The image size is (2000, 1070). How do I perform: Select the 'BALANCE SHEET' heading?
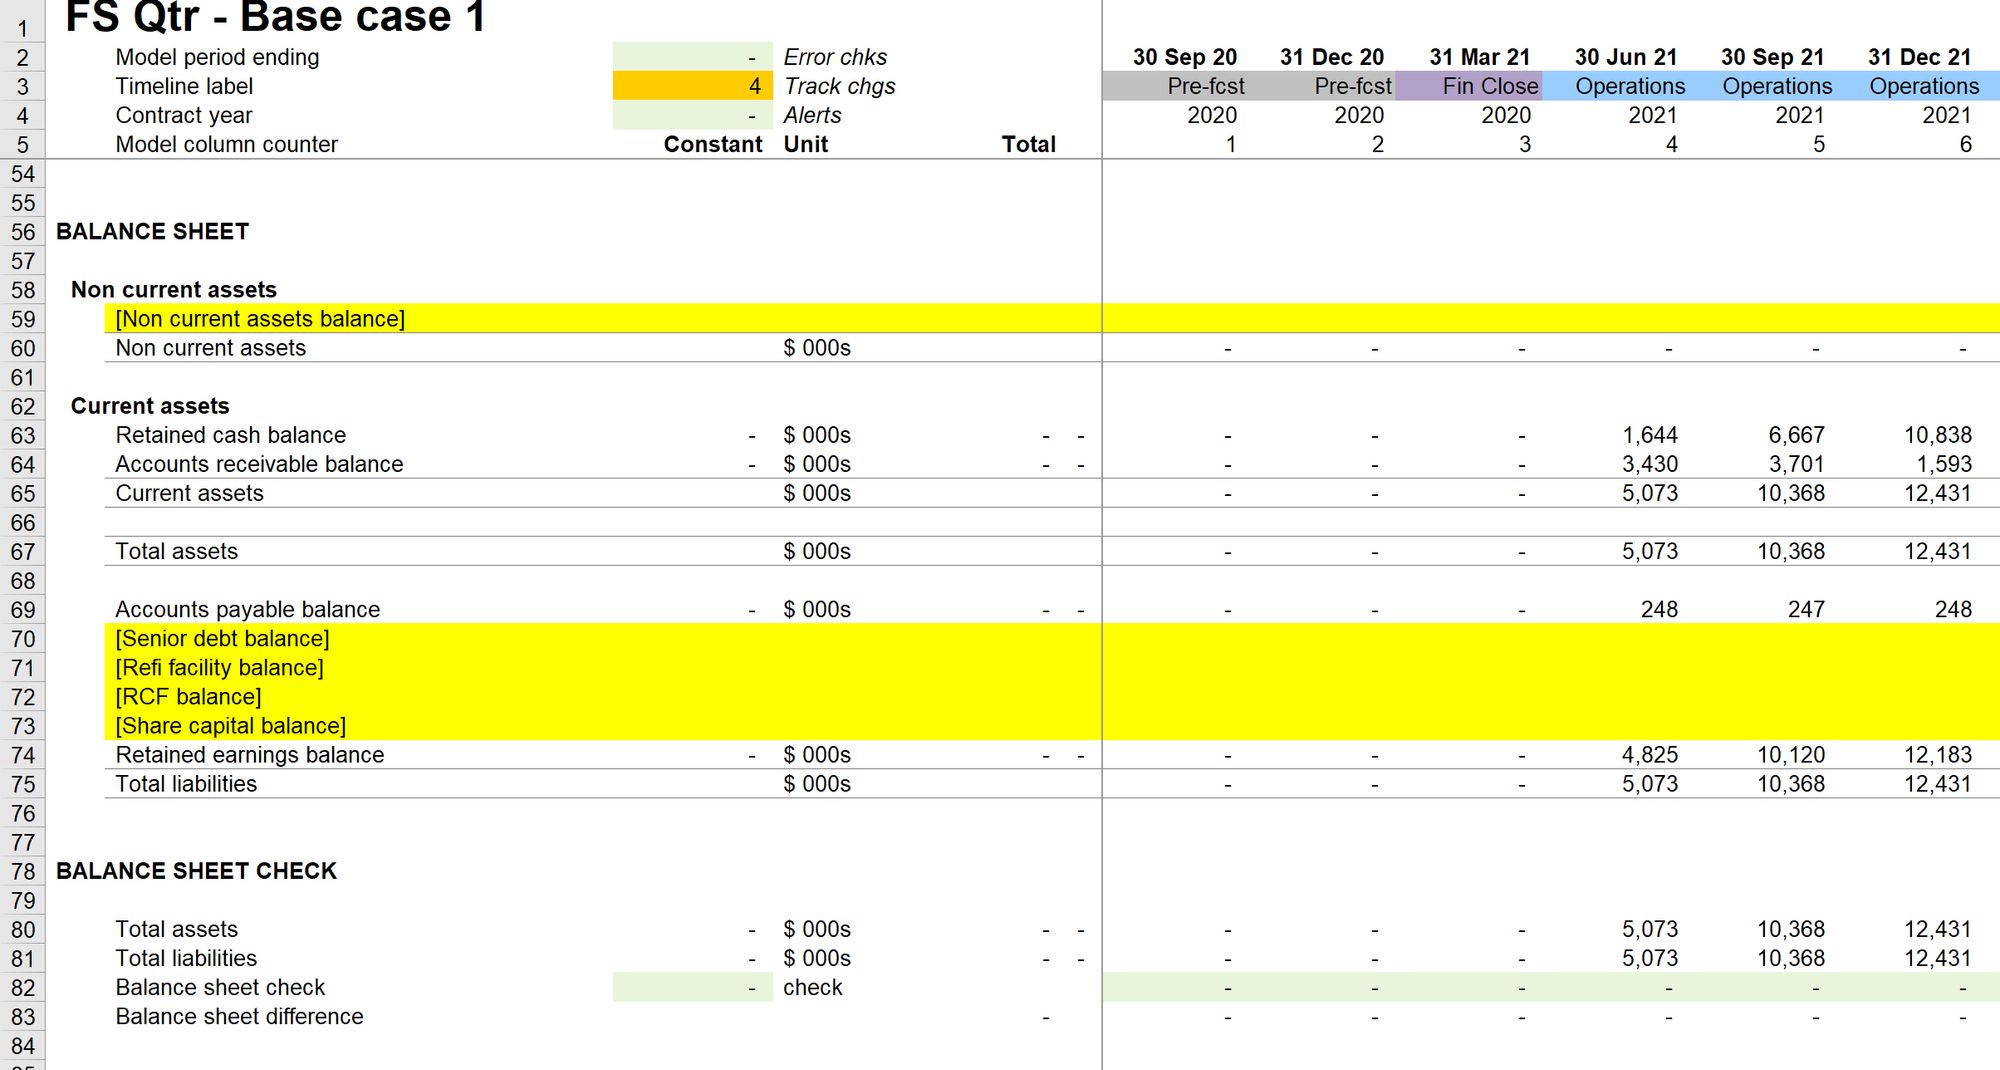152,231
